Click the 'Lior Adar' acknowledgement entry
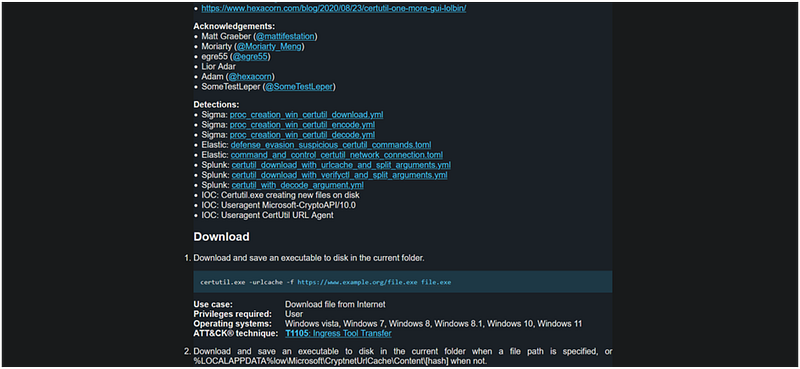 tap(218, 67)
